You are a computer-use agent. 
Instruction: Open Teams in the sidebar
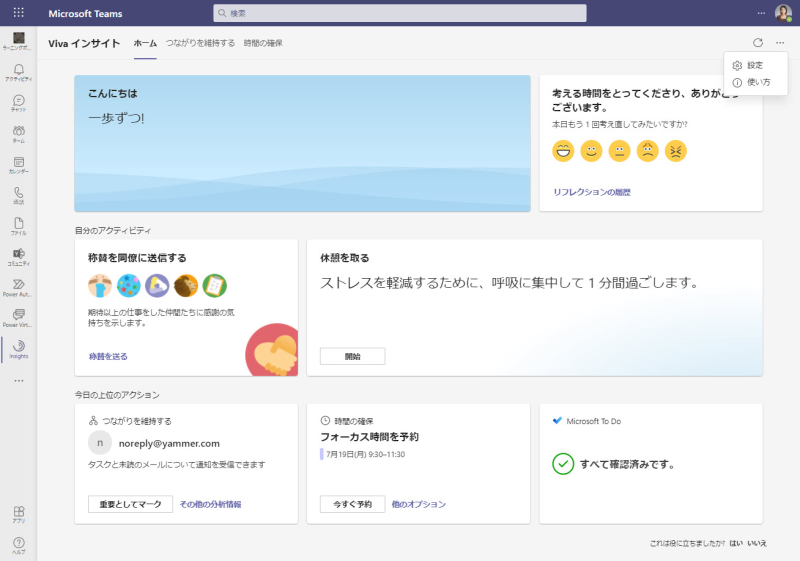(x=18, y=134)
